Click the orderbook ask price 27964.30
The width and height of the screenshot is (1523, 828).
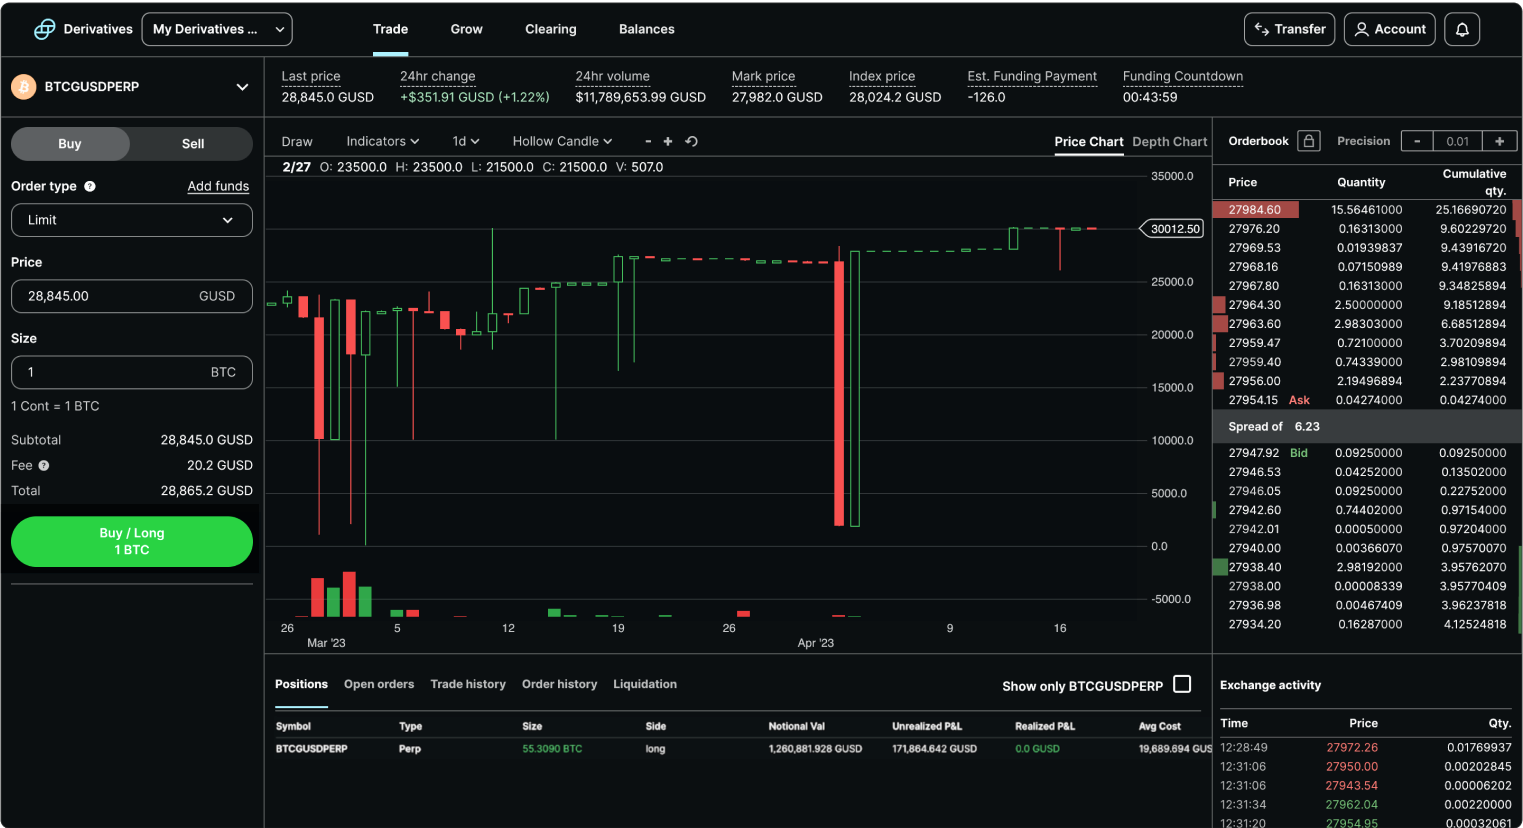coord(1254,305)
